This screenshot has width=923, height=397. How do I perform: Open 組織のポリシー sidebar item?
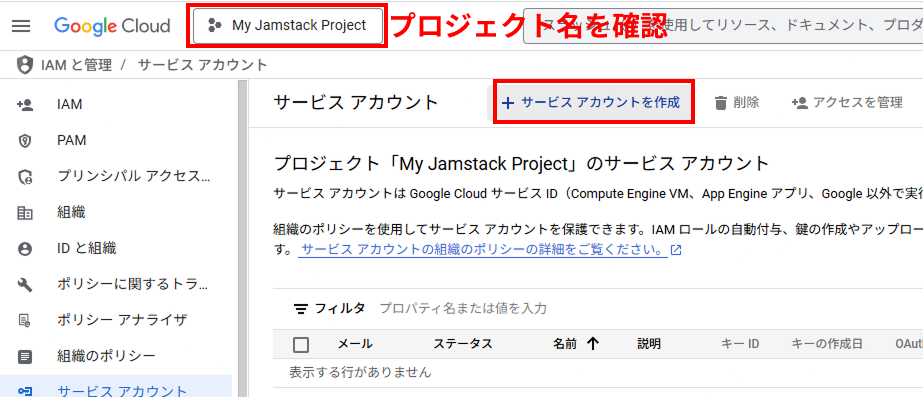coord(106,356)
